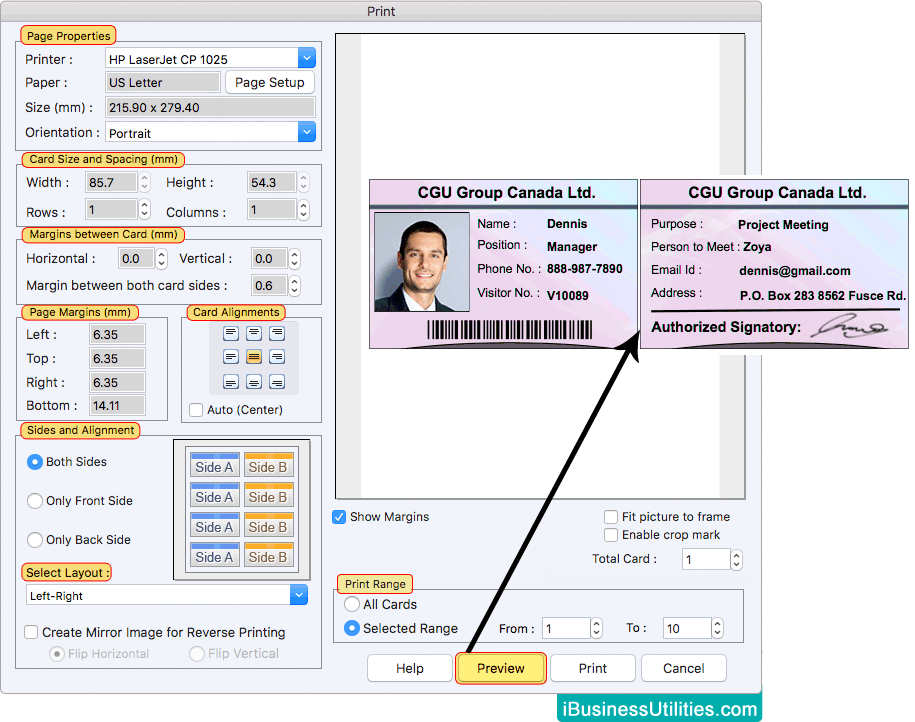Click the Size (mm) field
The height and width of the screenshot is (722, 915).
pos(210,107)
